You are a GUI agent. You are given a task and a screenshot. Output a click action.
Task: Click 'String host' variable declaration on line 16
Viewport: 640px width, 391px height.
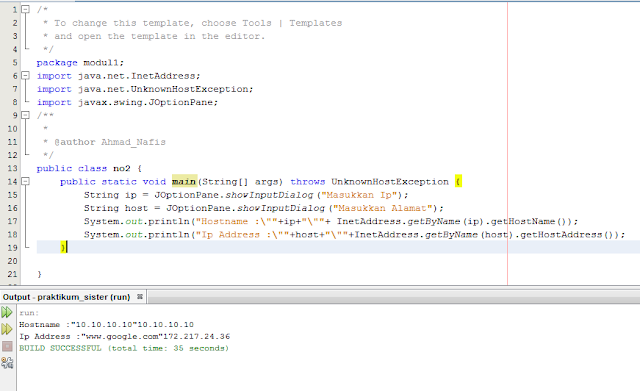coord(116,208)
